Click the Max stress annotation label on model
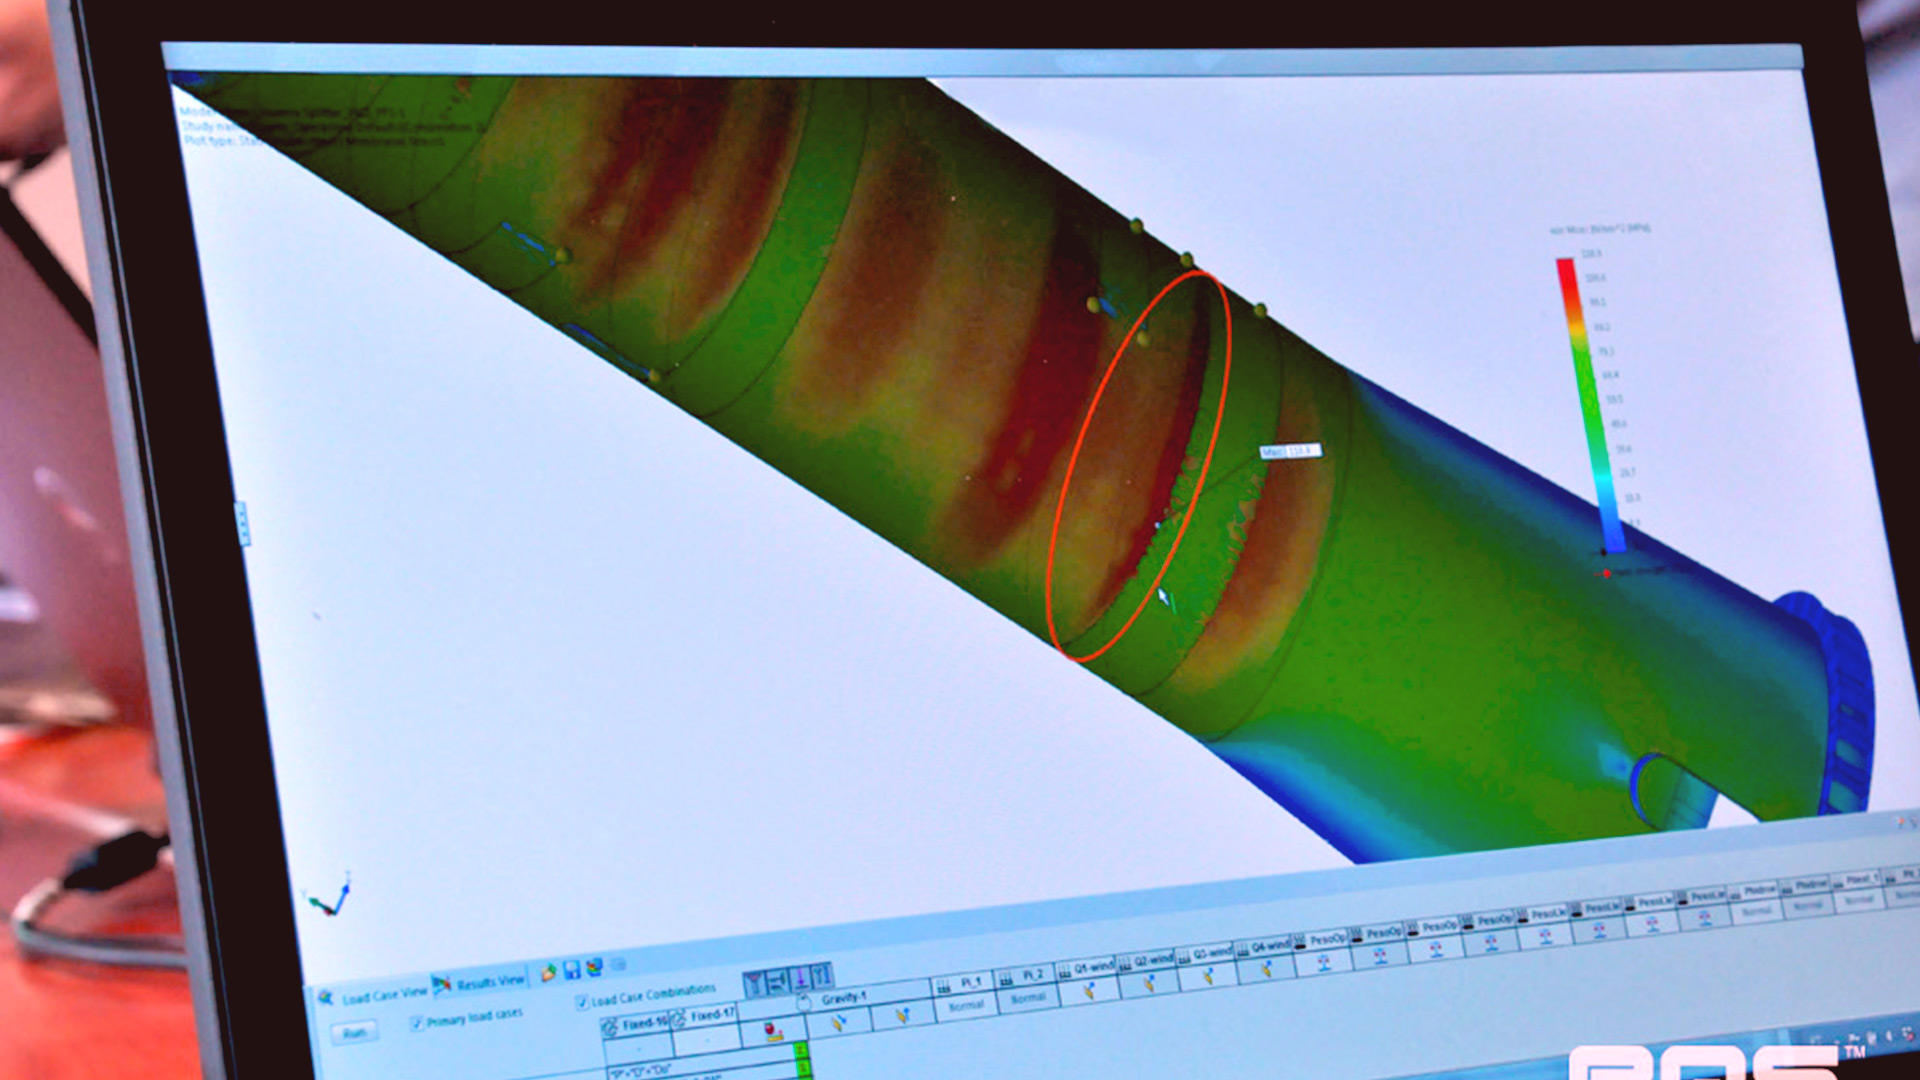 (1290, 452)
